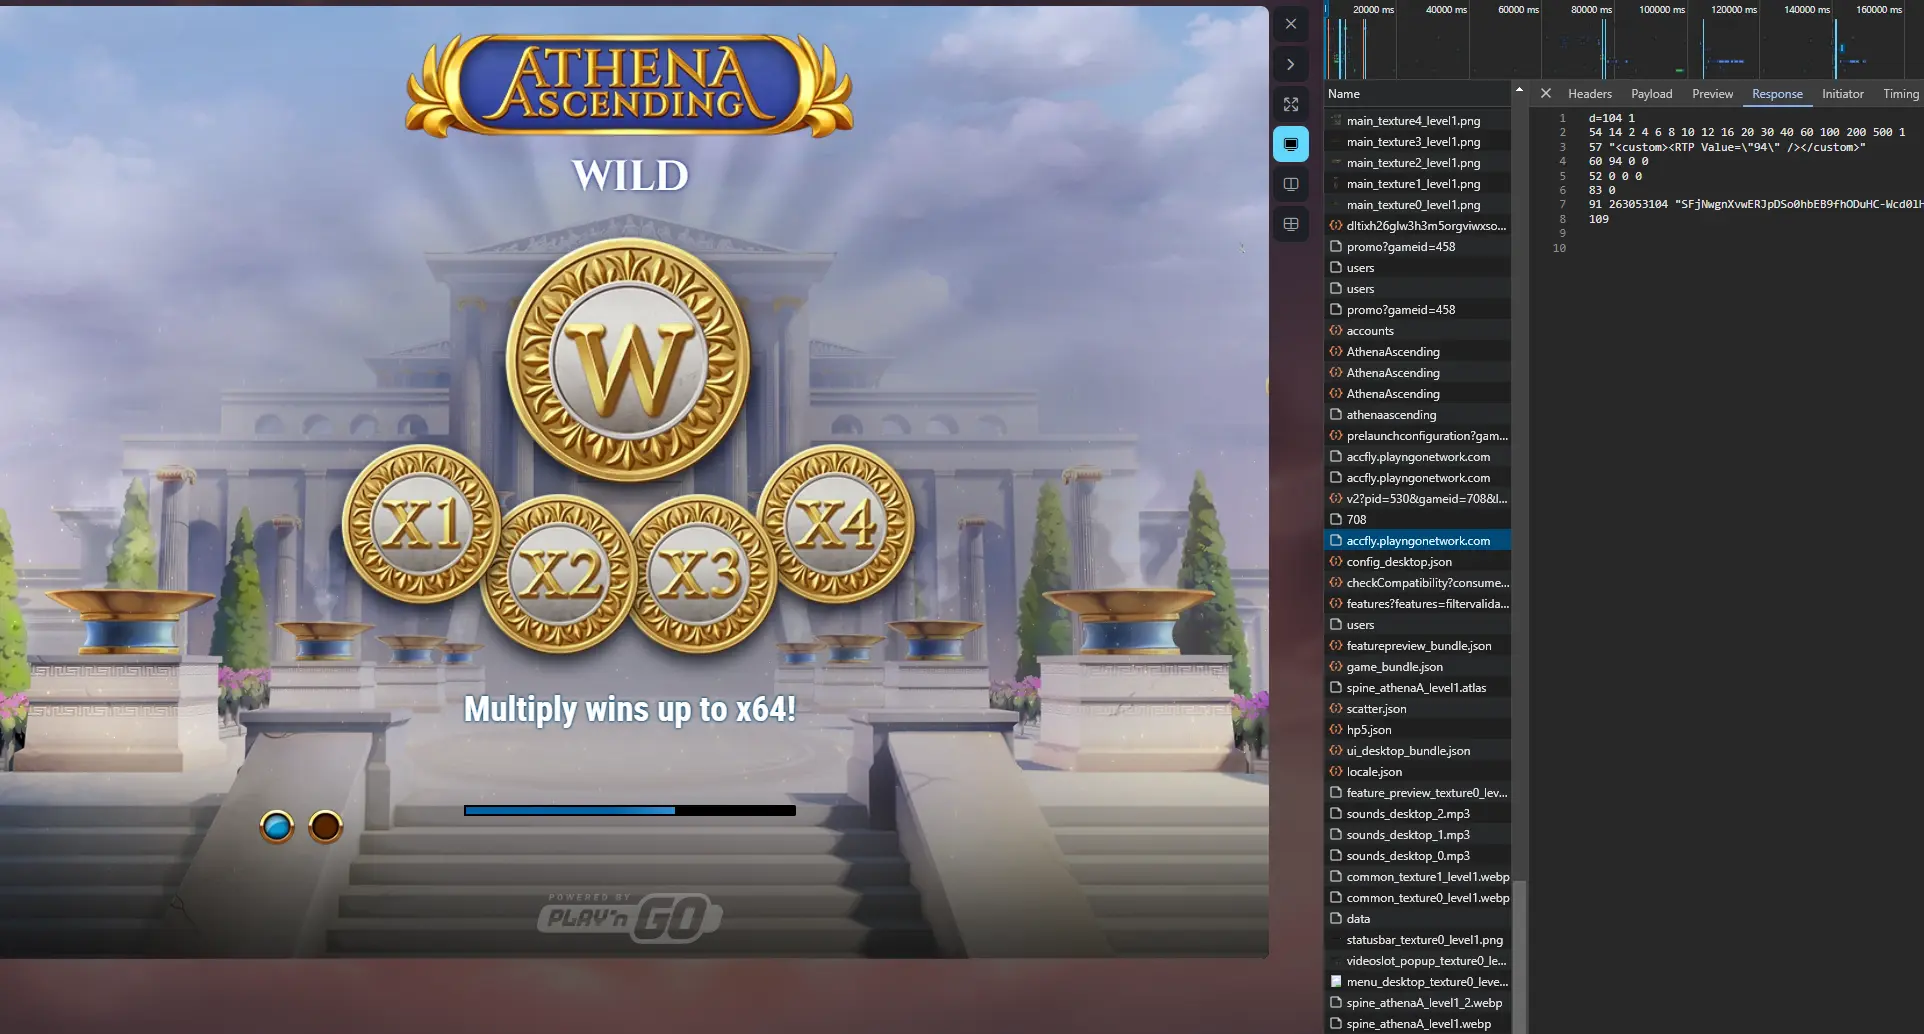1924x1034 pixels.
Task: Select the common_texture1_level1.webp request
Action: [1417, 876]
